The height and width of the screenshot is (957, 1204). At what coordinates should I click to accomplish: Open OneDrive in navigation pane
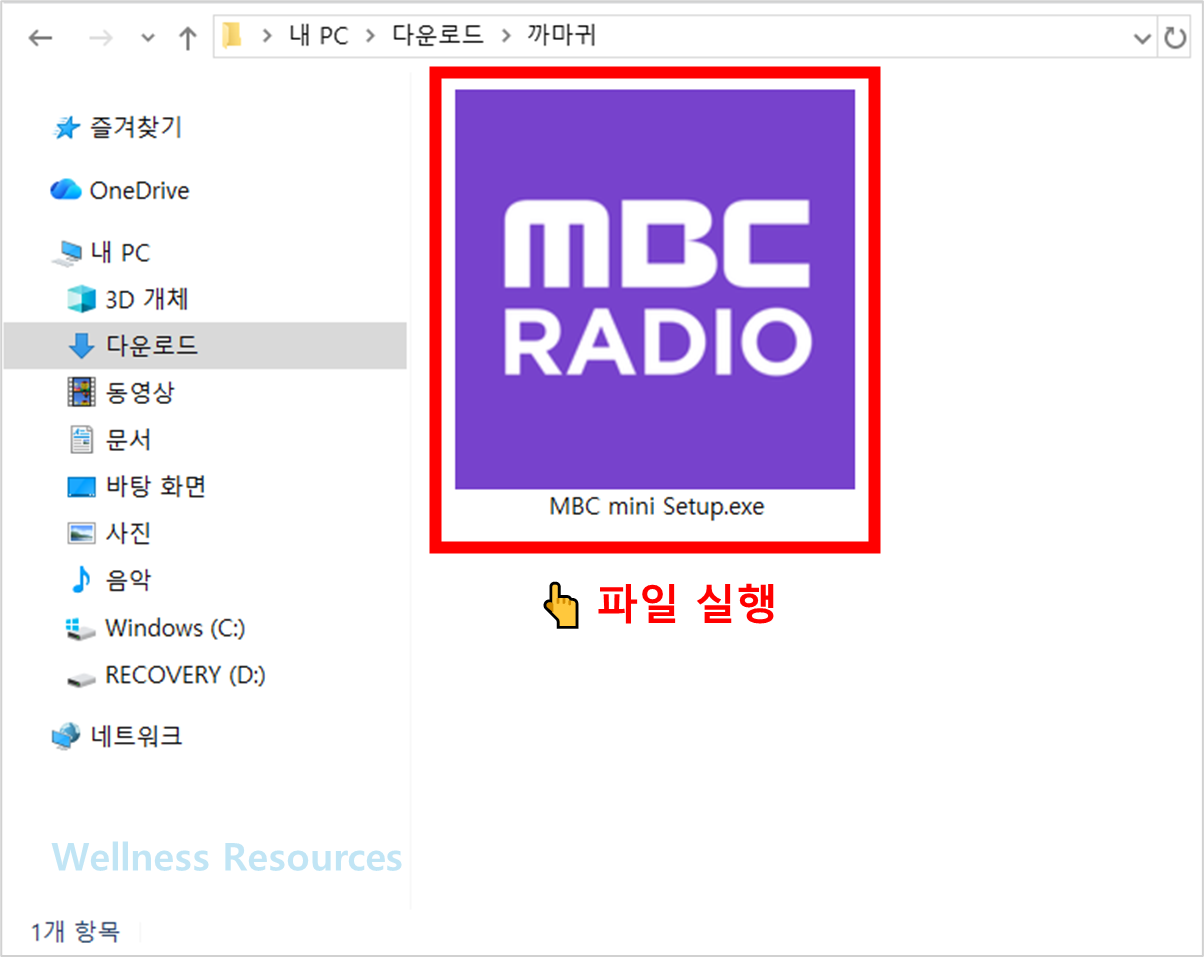point(139,190)
